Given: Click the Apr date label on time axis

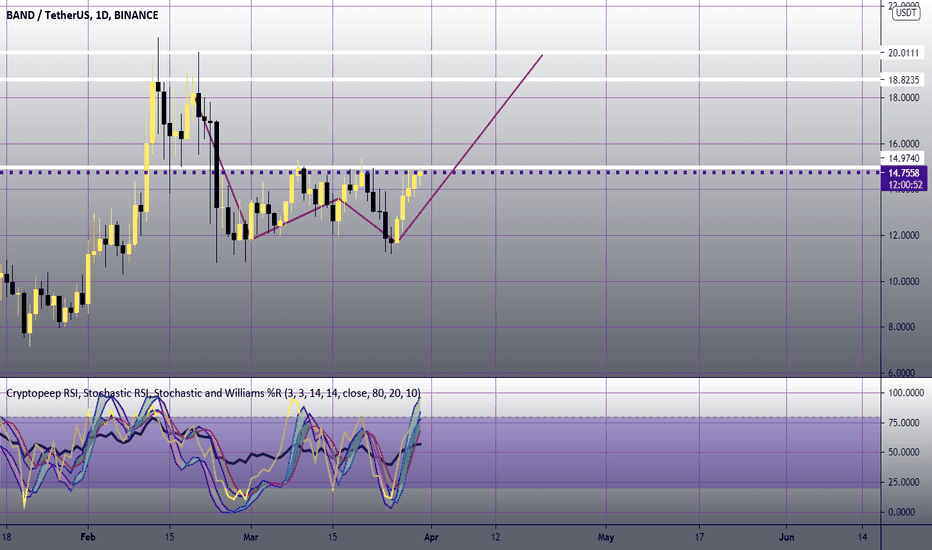Looking at the screenshot, I should (x=432, y=537).
